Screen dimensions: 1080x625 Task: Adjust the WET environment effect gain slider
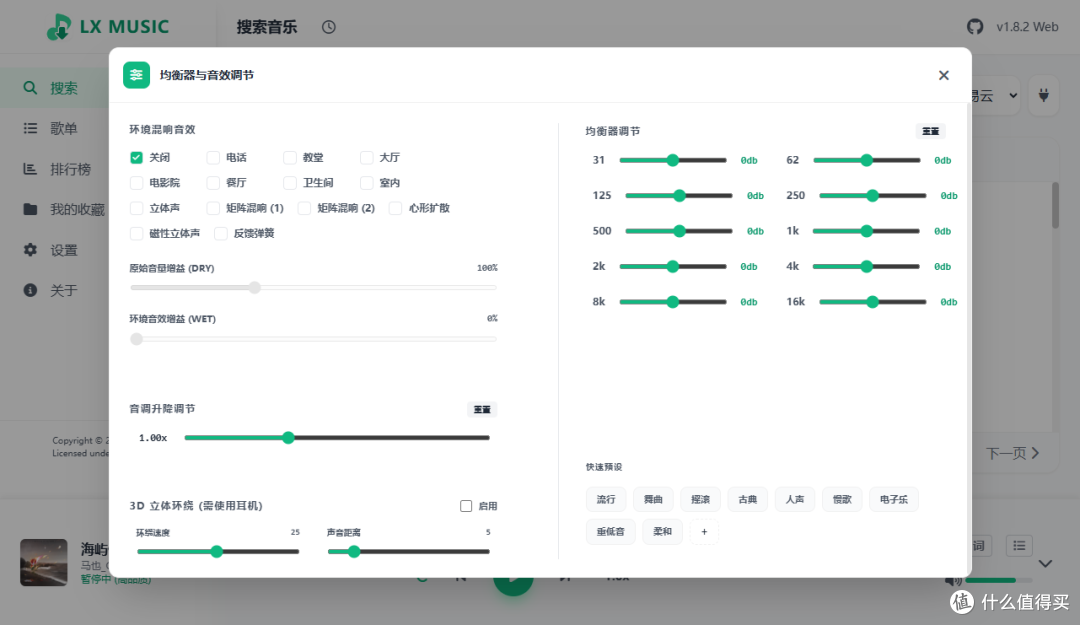[x=313, y=338]
